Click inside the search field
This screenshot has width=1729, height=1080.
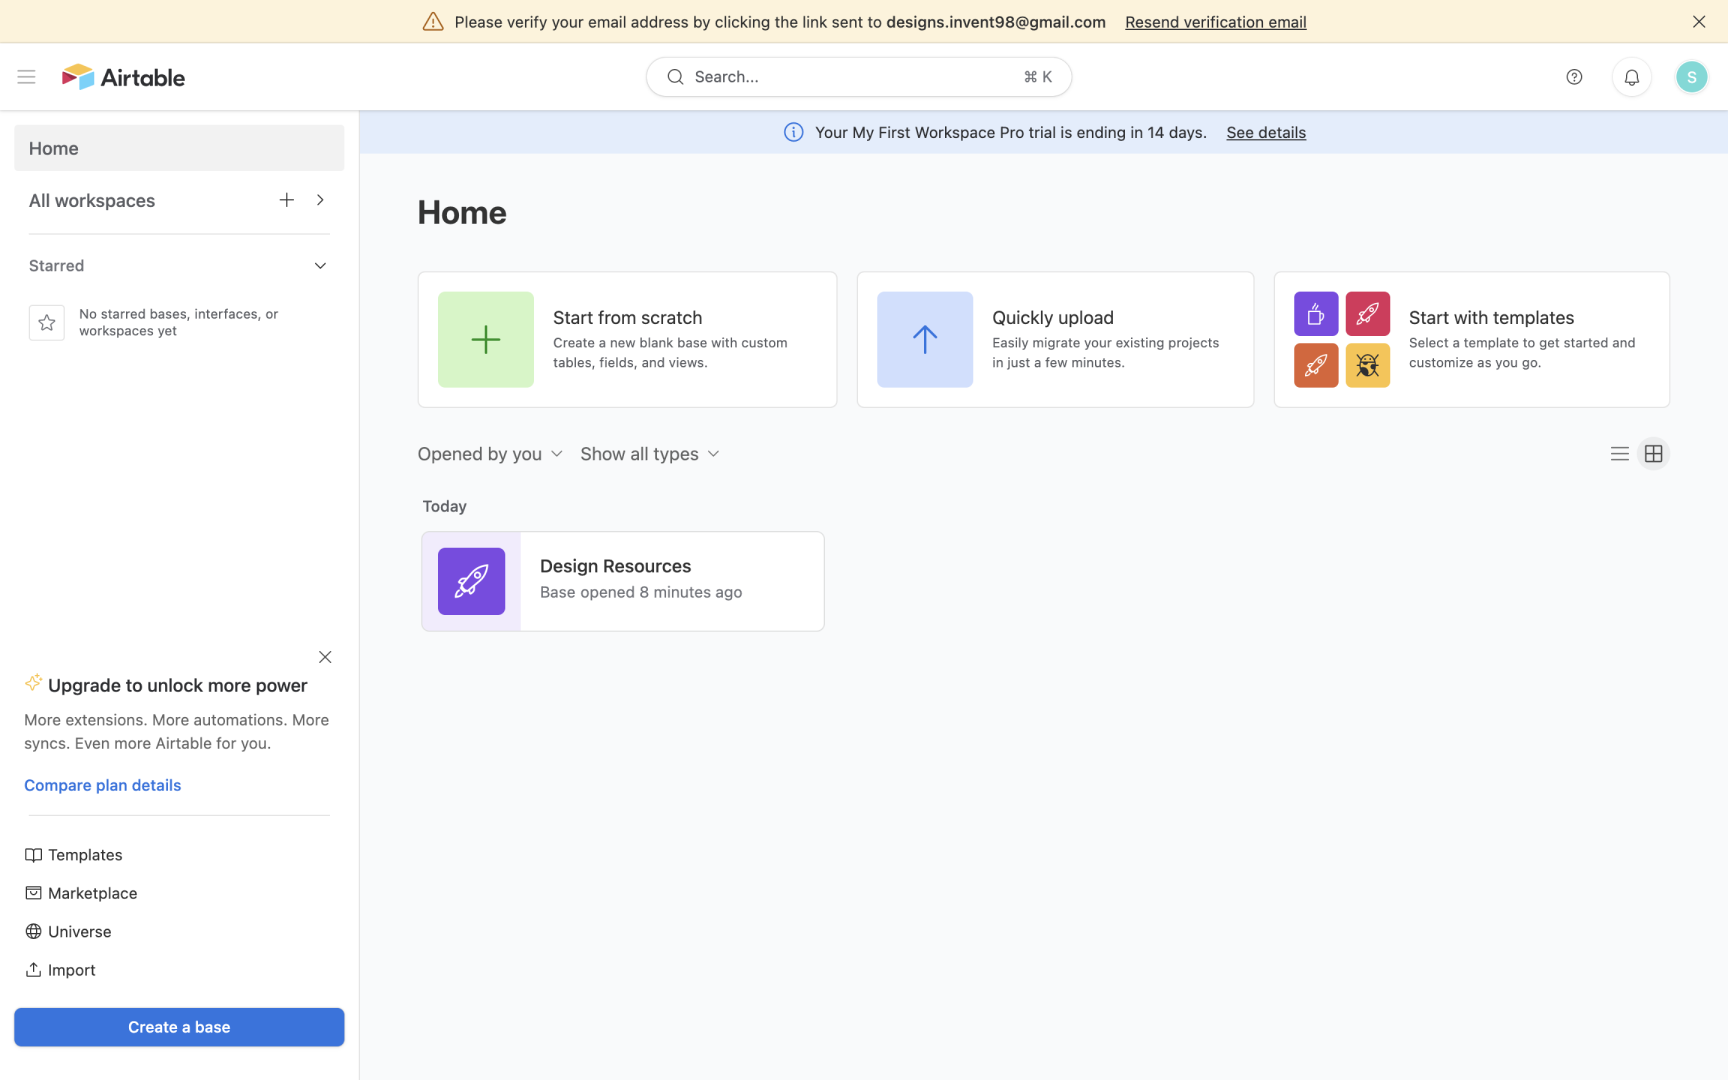[858, 76]
